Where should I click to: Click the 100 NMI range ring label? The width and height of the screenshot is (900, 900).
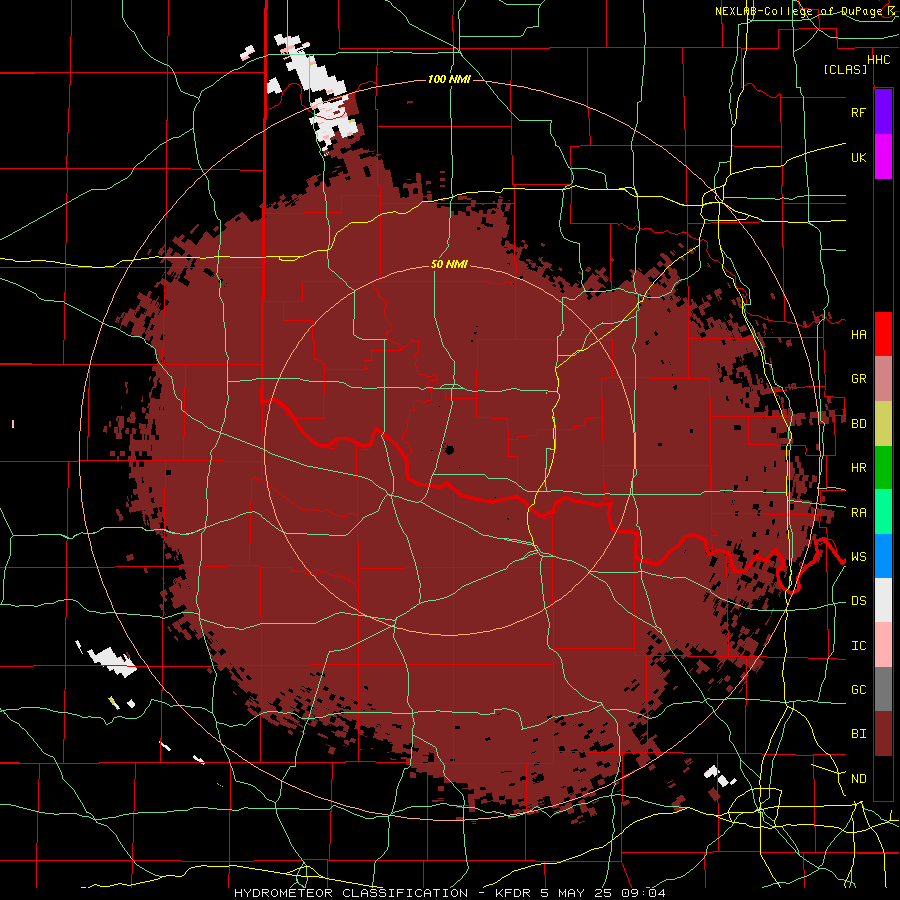click(x=449, y=79)
